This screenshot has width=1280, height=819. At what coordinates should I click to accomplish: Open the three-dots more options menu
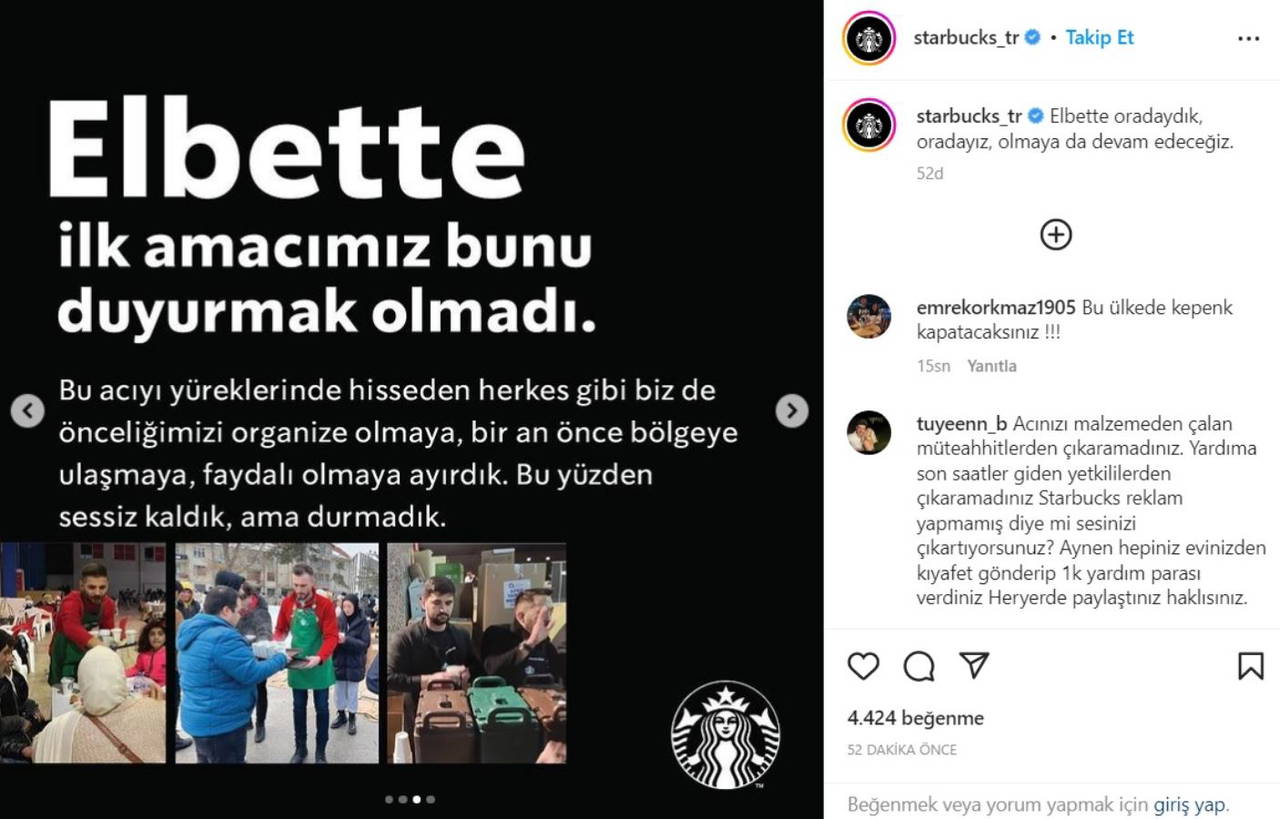click(x=1249, y=38)
